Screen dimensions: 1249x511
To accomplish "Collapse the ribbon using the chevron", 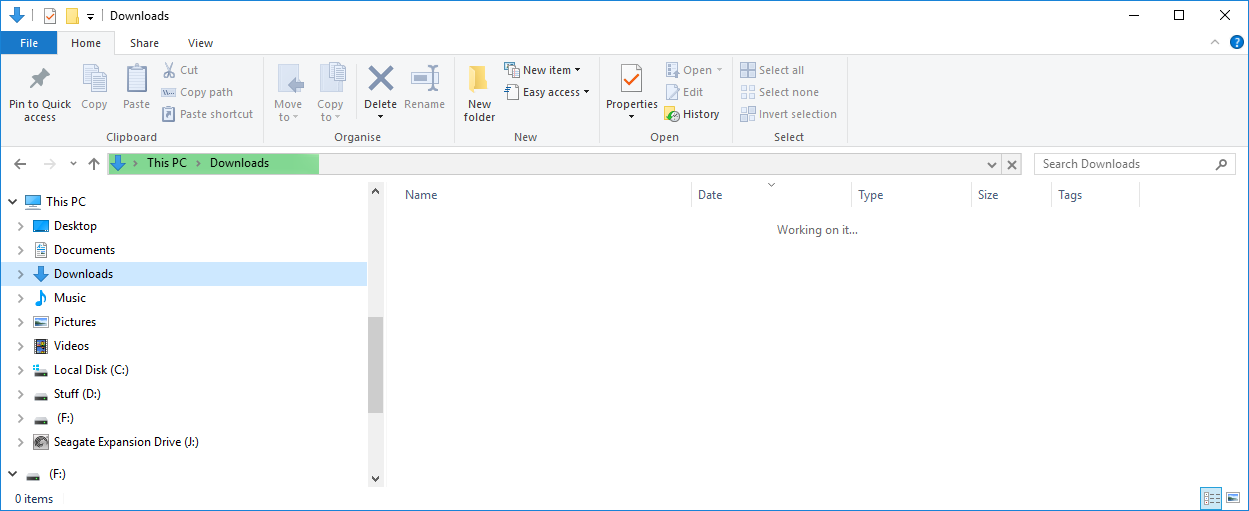I will pos(1214,43).
